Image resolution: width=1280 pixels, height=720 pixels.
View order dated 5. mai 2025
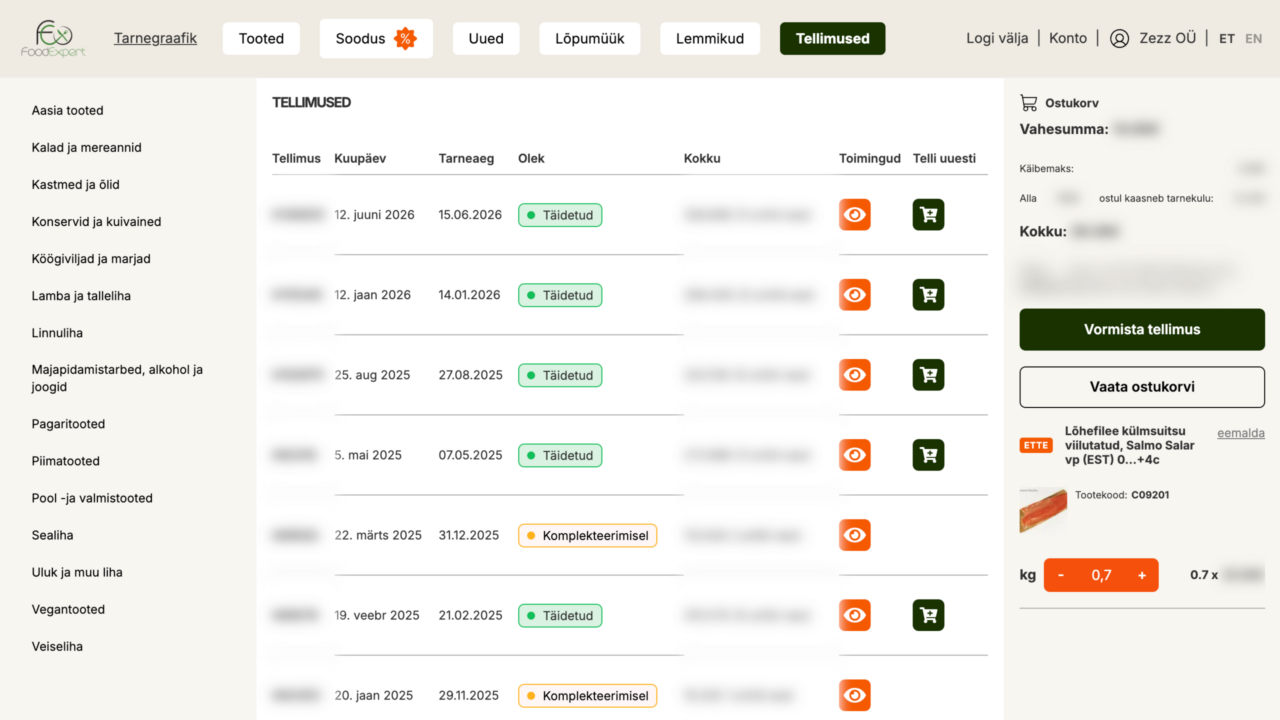854,455
